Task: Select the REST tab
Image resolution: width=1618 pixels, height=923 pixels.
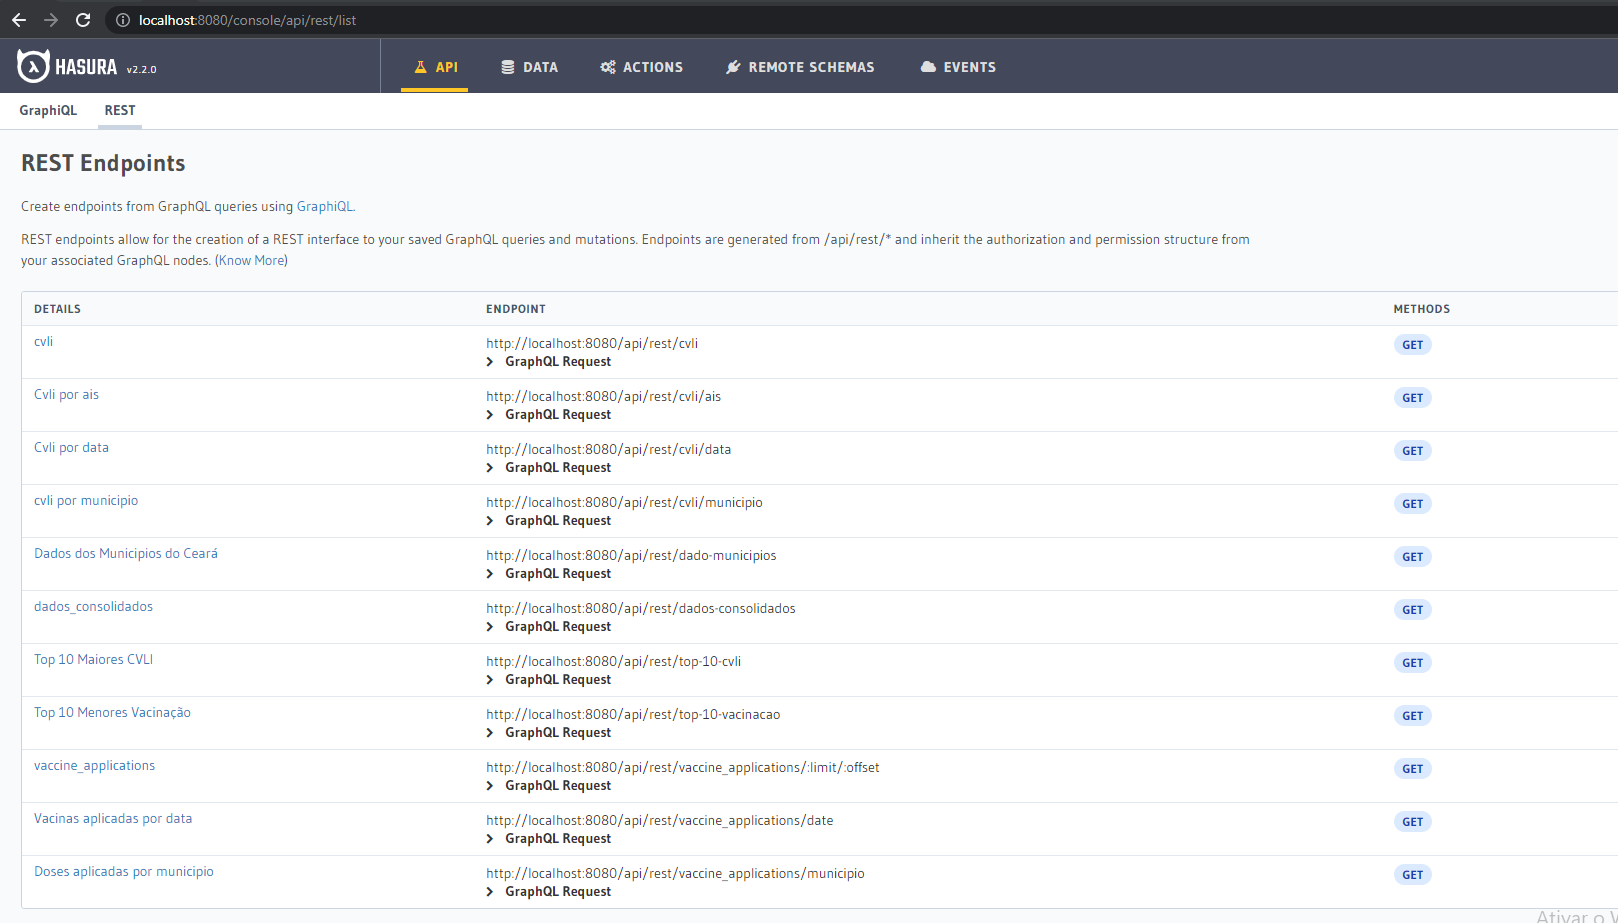Action: pyautogui.click(x=119, y=110)
